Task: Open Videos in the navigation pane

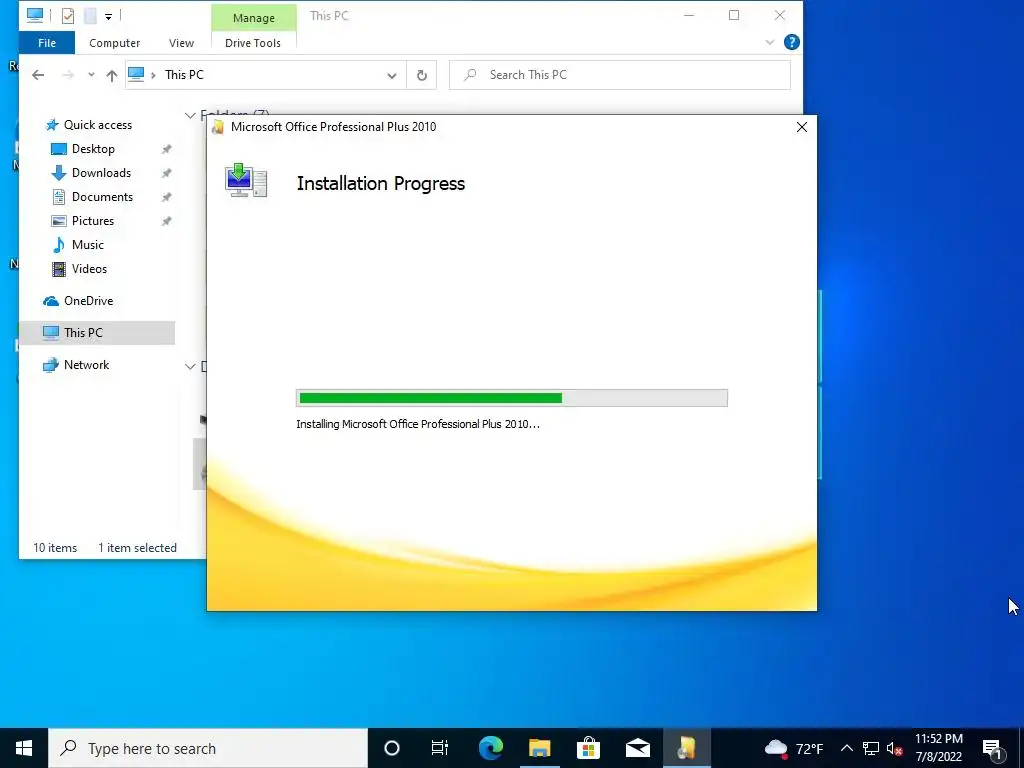Action: (x=89, y=269)
